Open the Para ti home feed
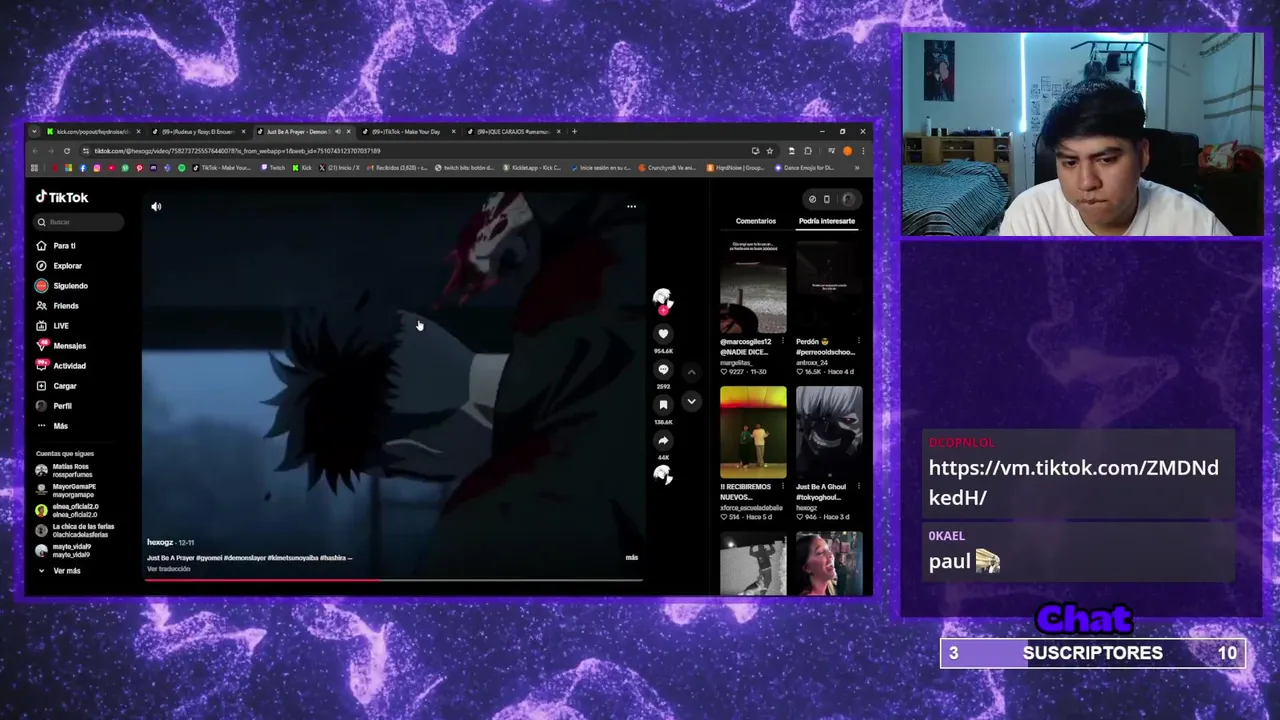Image resolution: width=1280 pixels, height=720 pixels. [56, 246]
